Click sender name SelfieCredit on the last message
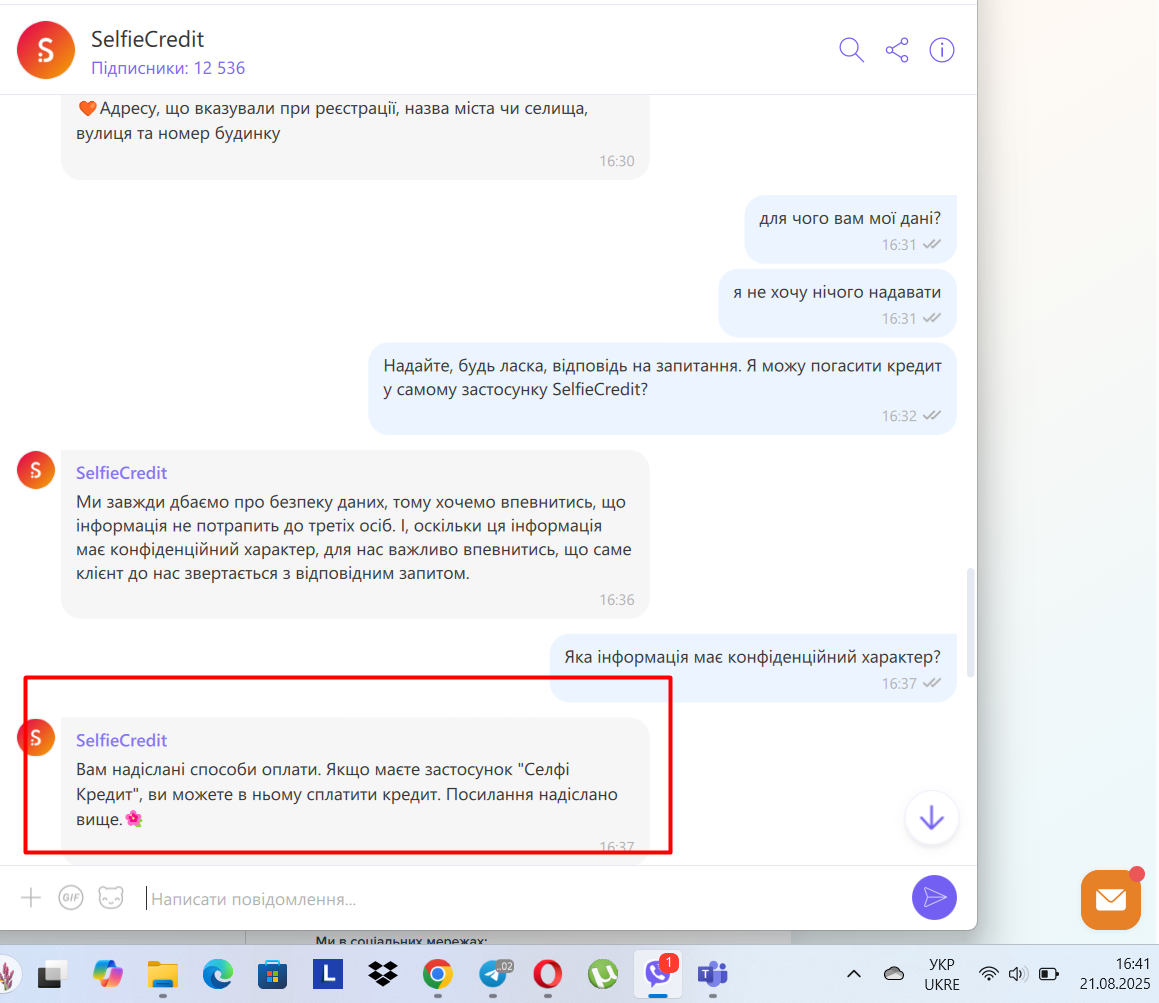The height and width of the screenshot is (1003, 1159). 121,740
